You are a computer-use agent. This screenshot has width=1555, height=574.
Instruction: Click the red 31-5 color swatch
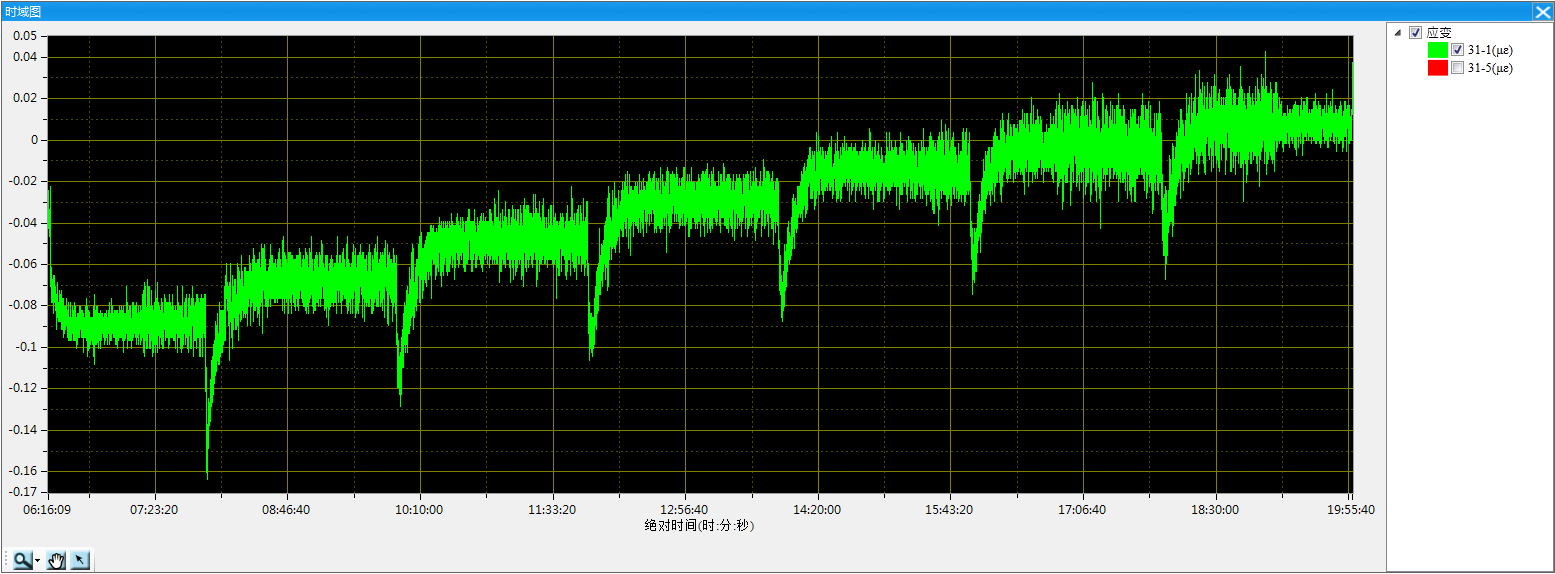pyautogui.click(x=1438, y=68)
